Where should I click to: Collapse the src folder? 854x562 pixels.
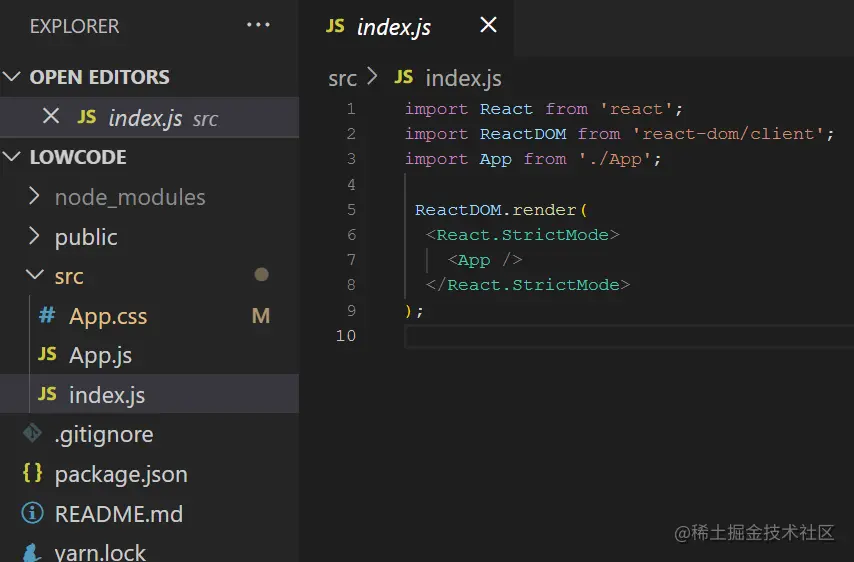coord(35,275)
